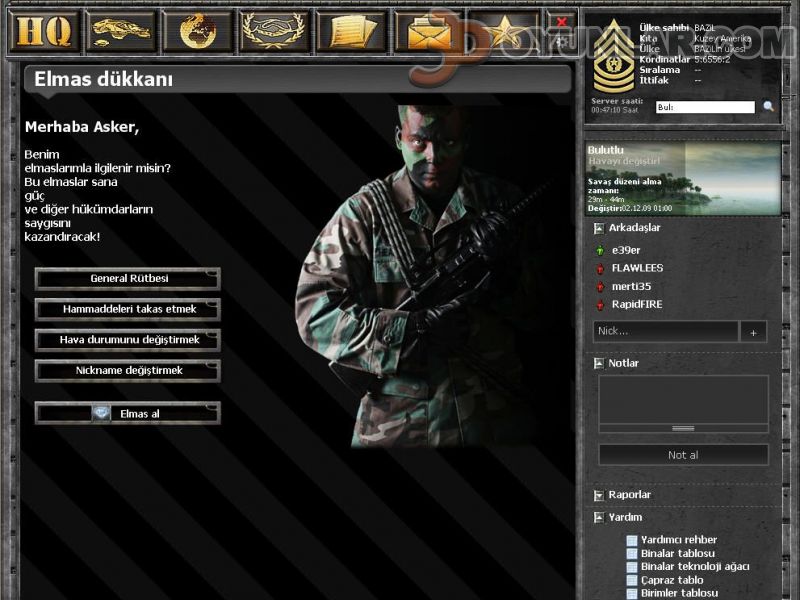This screenshot has height=600, width=800.
Task: Click the gold star ranking icon
Action: (x=505, y=32)
